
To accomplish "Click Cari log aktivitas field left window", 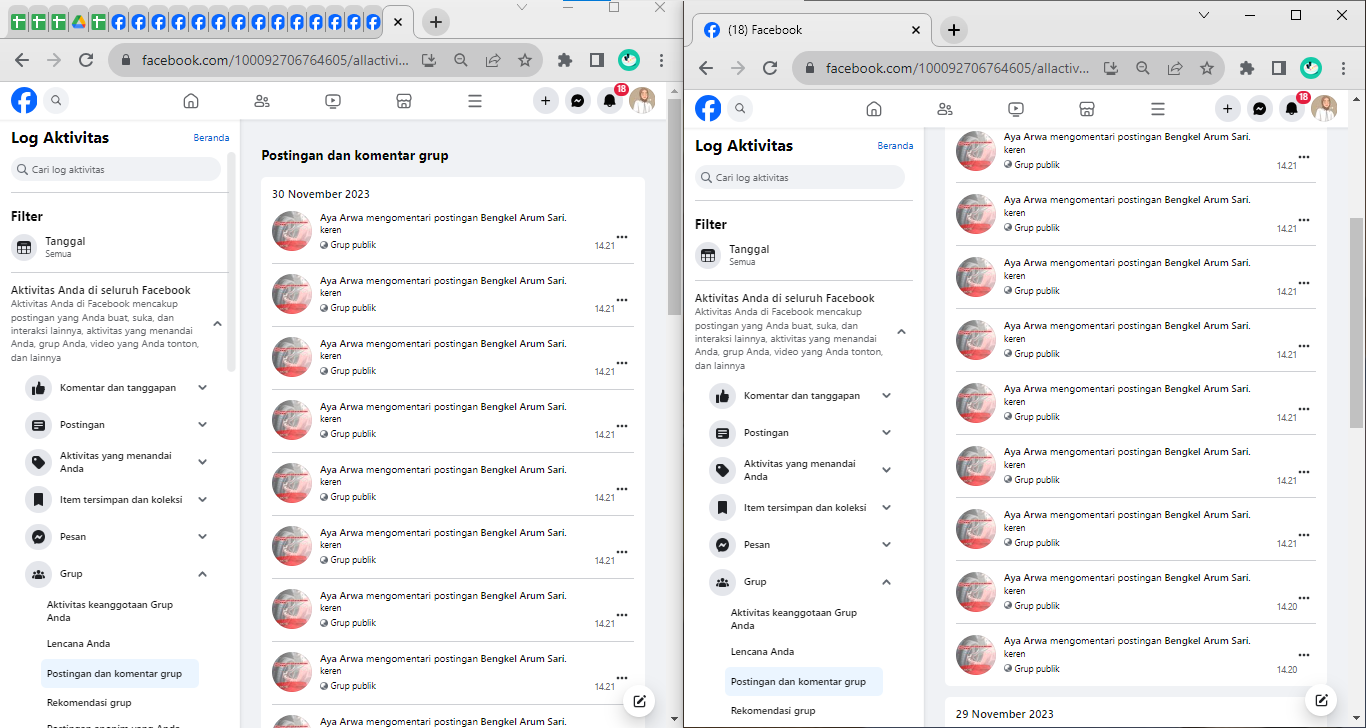I will (x=116, y=170).
